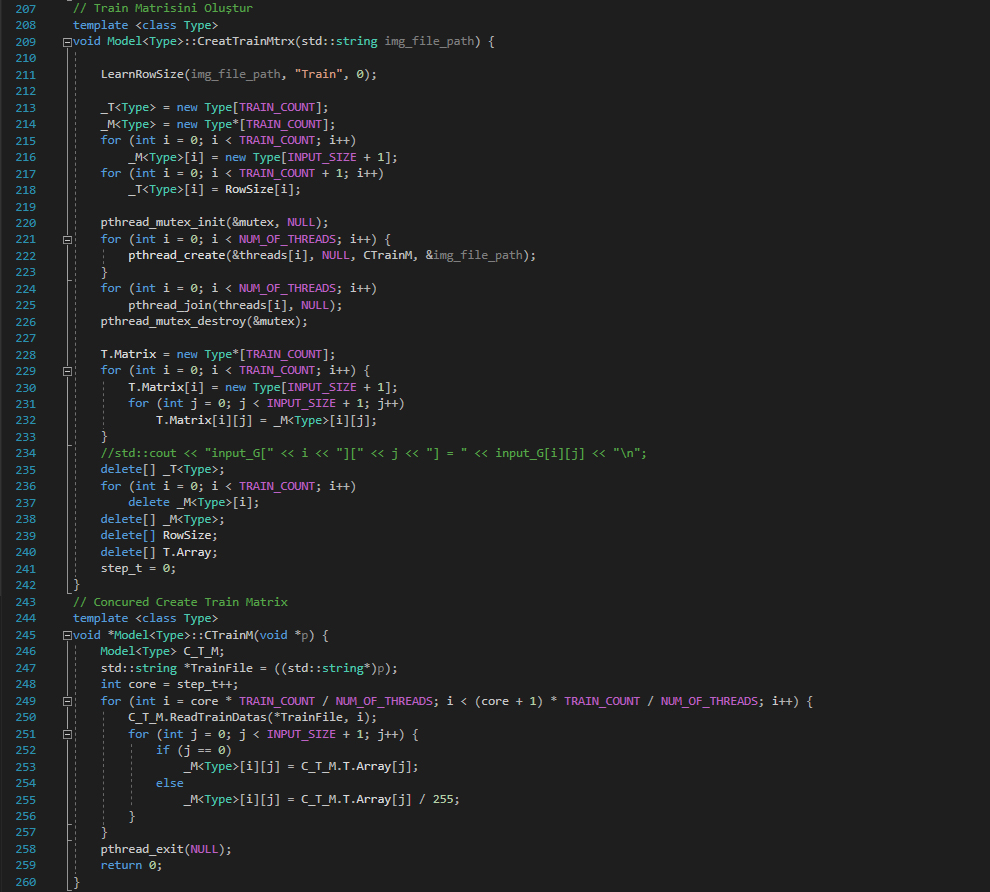Place cursor on pthread_exit(NULL) statement
This screenshot has width=990, height=892.
tap(165, 849)
